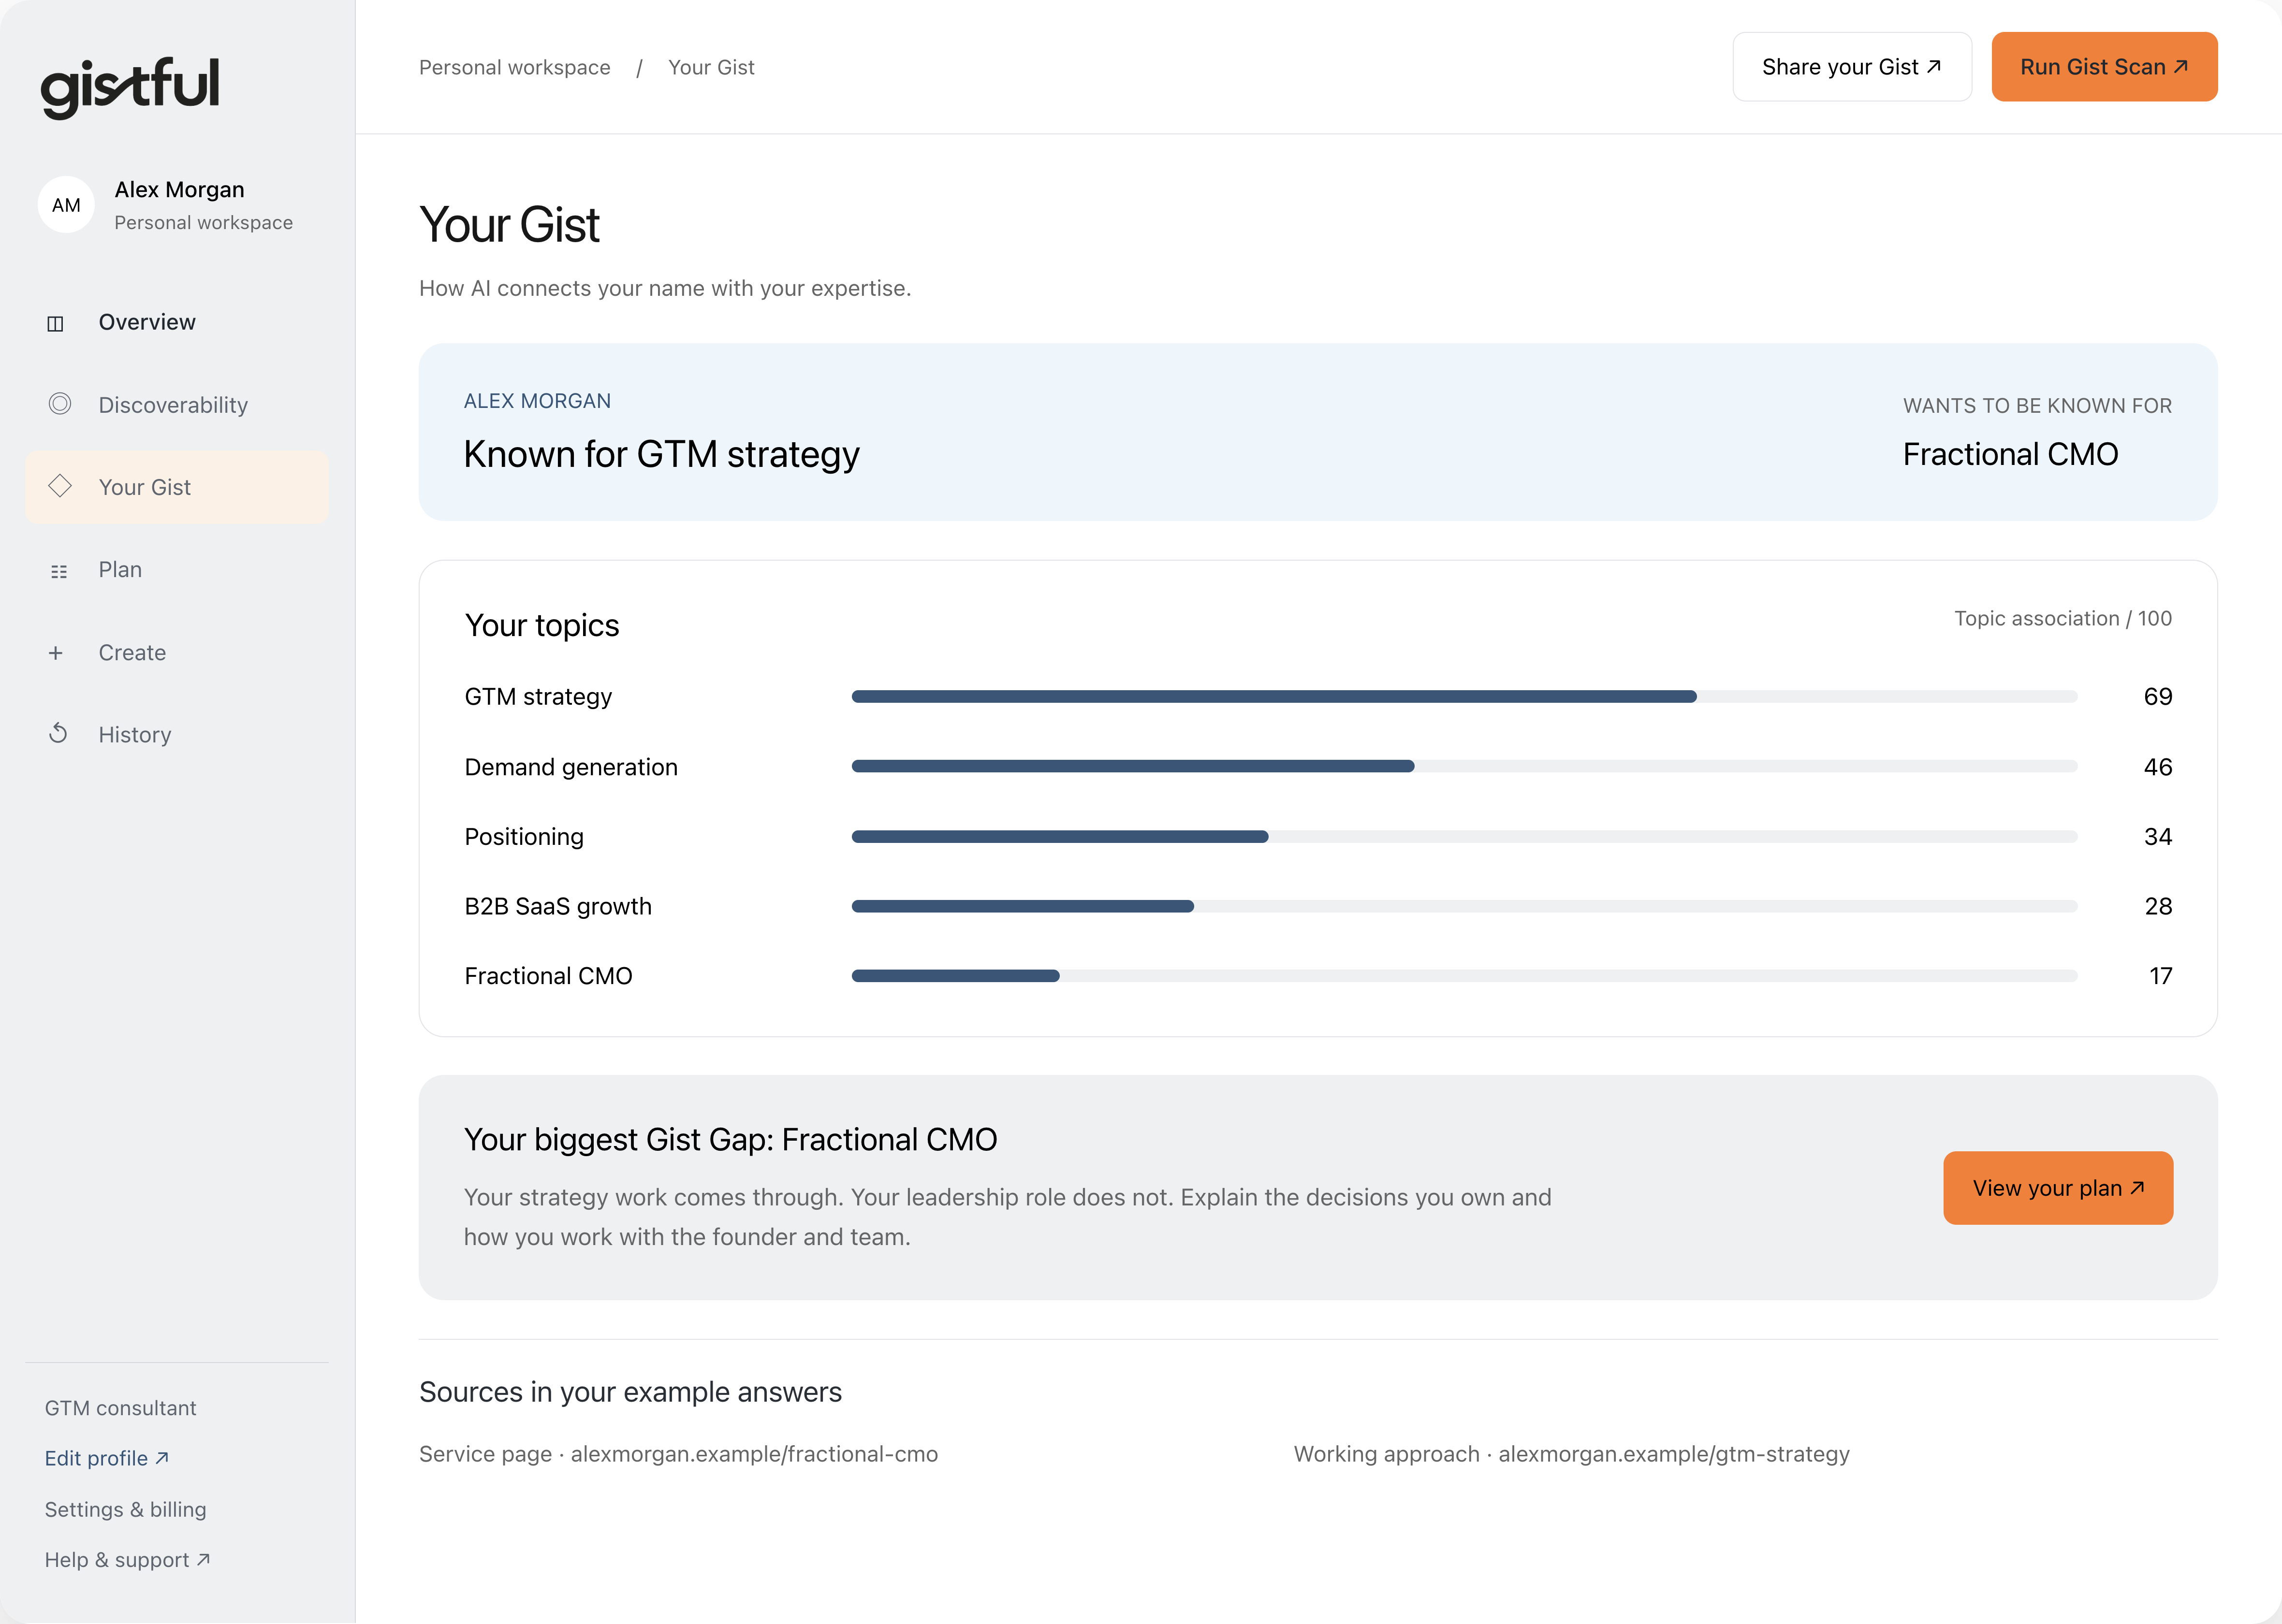Open Settings & billing
This screenshot has width=2282, height=1624.
click(x=125, y=1509)
